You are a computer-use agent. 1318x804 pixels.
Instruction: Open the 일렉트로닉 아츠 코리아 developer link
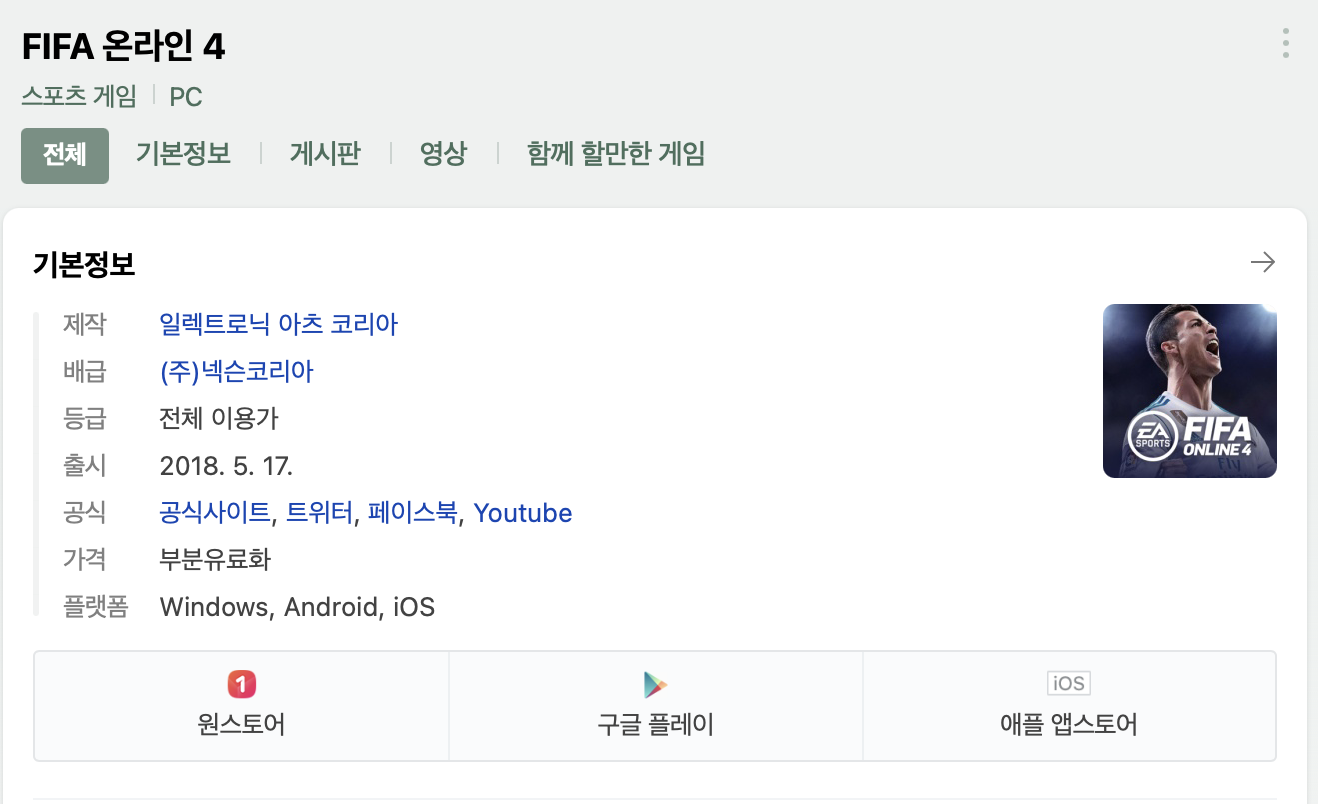coord(278,324)
